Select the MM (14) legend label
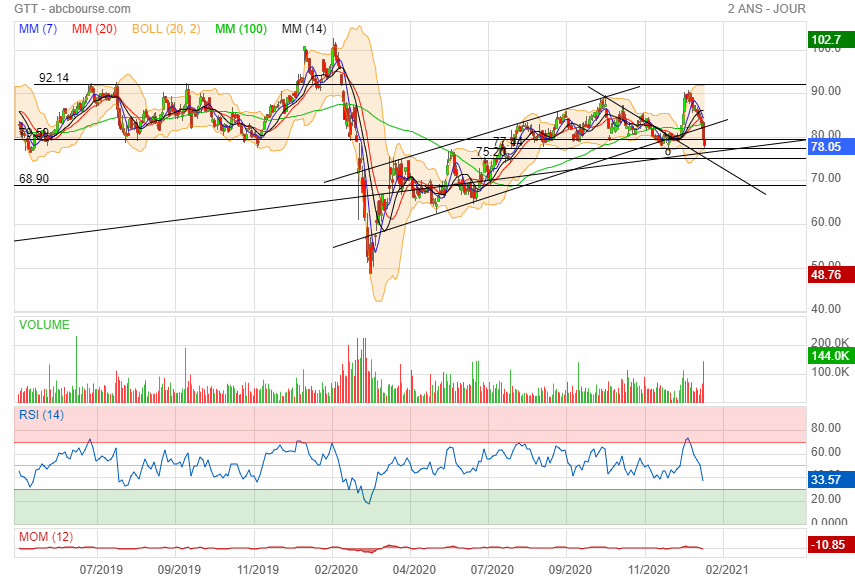This screenshot has height=580, width=855. 304,29
